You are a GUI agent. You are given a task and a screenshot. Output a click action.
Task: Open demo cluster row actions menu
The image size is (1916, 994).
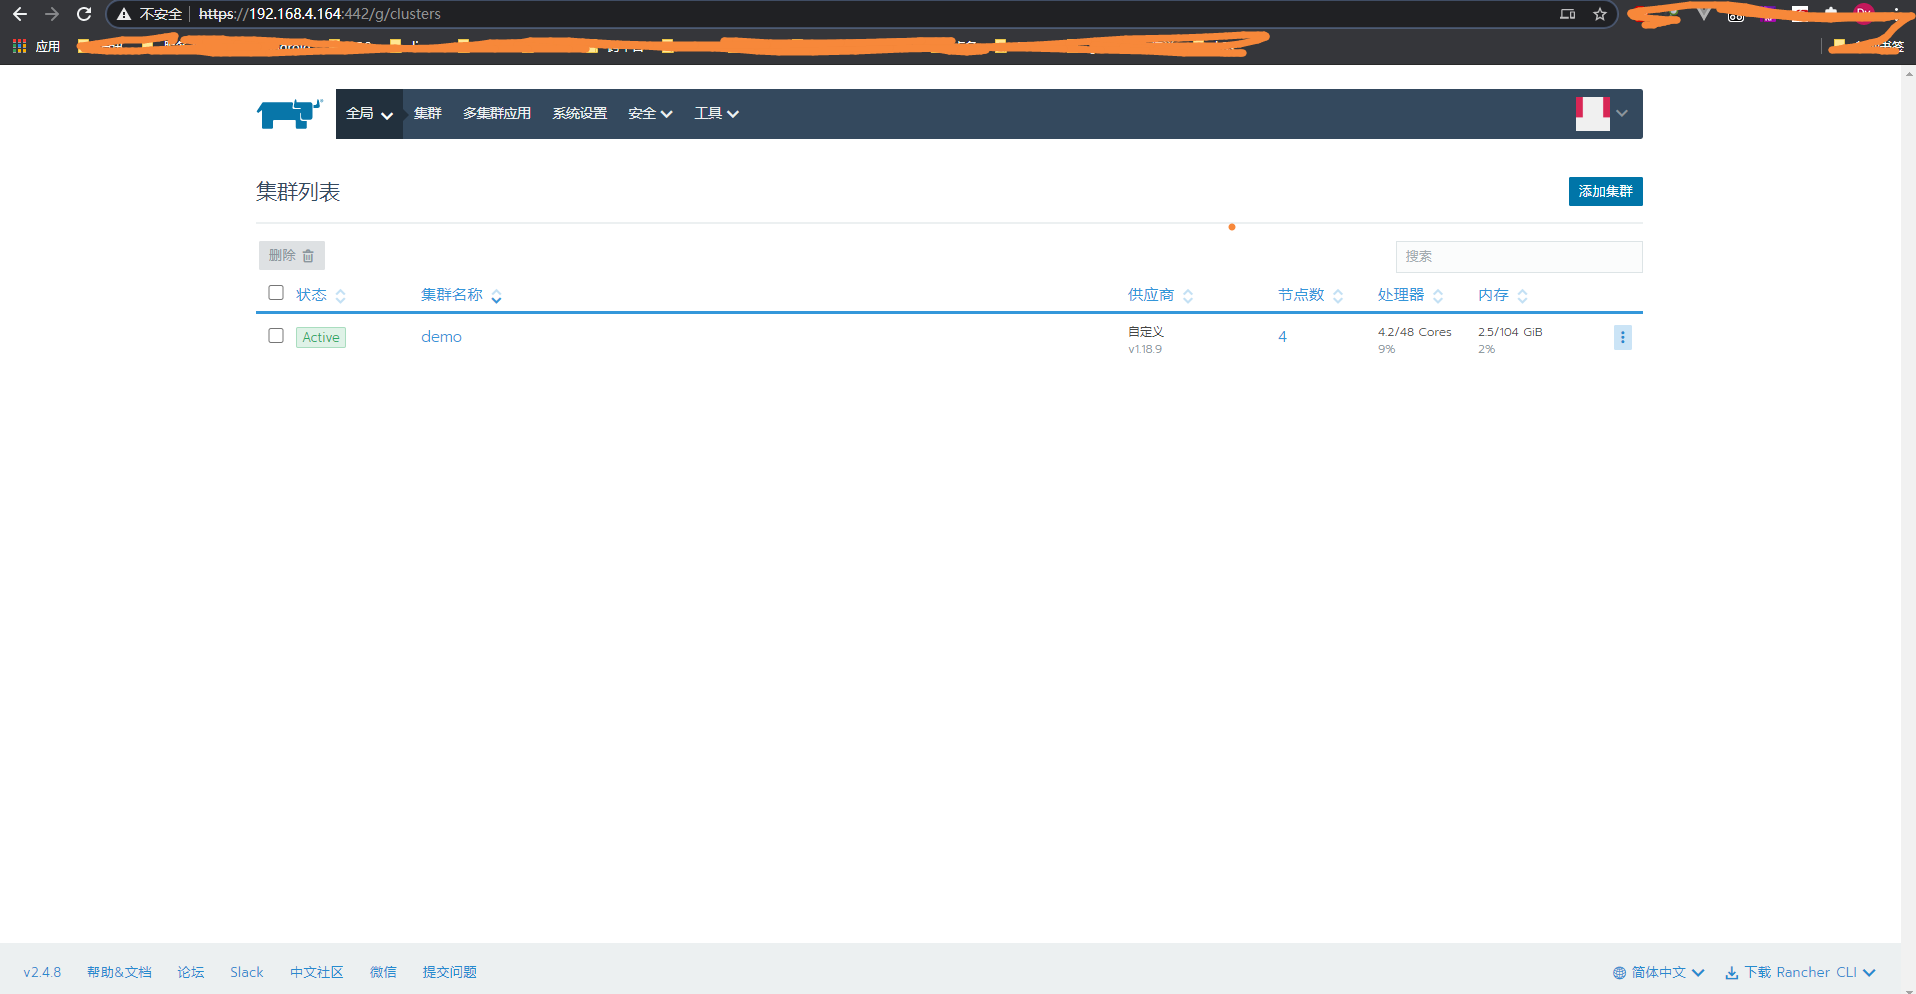coord(1622,338)
